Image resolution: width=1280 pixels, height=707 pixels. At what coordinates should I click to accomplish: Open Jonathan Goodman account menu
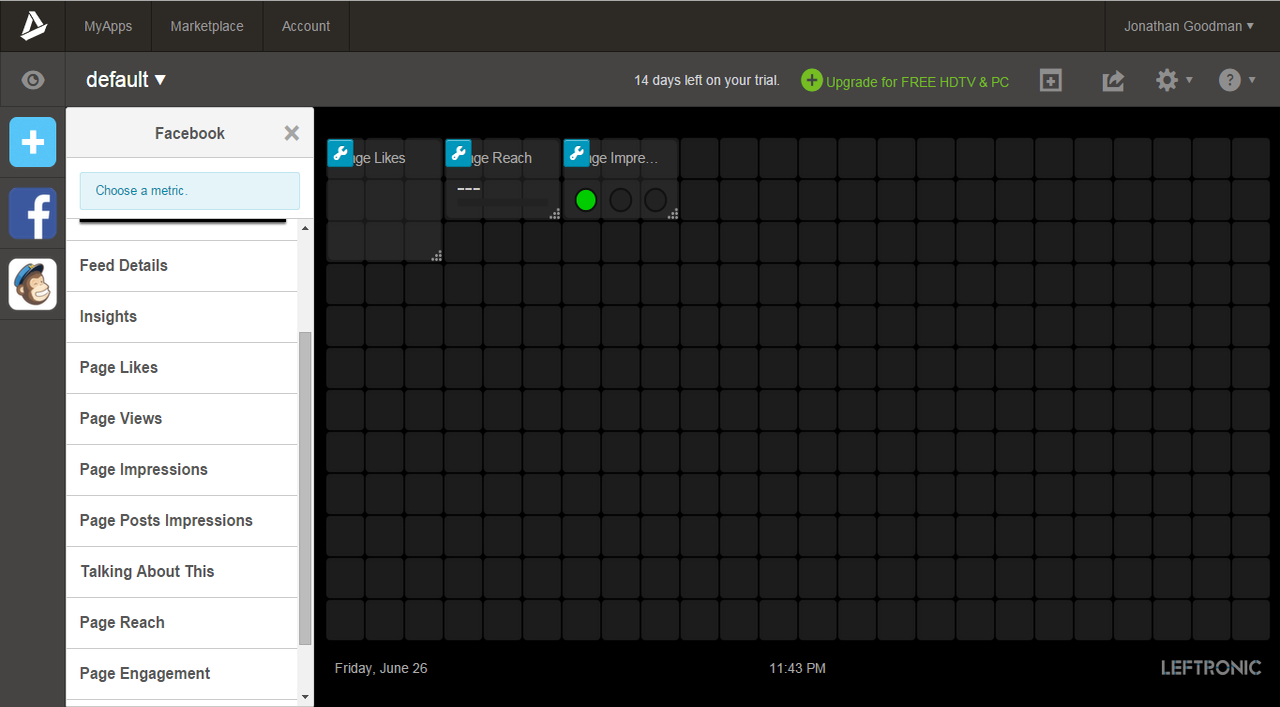(x=1189, y=26)
